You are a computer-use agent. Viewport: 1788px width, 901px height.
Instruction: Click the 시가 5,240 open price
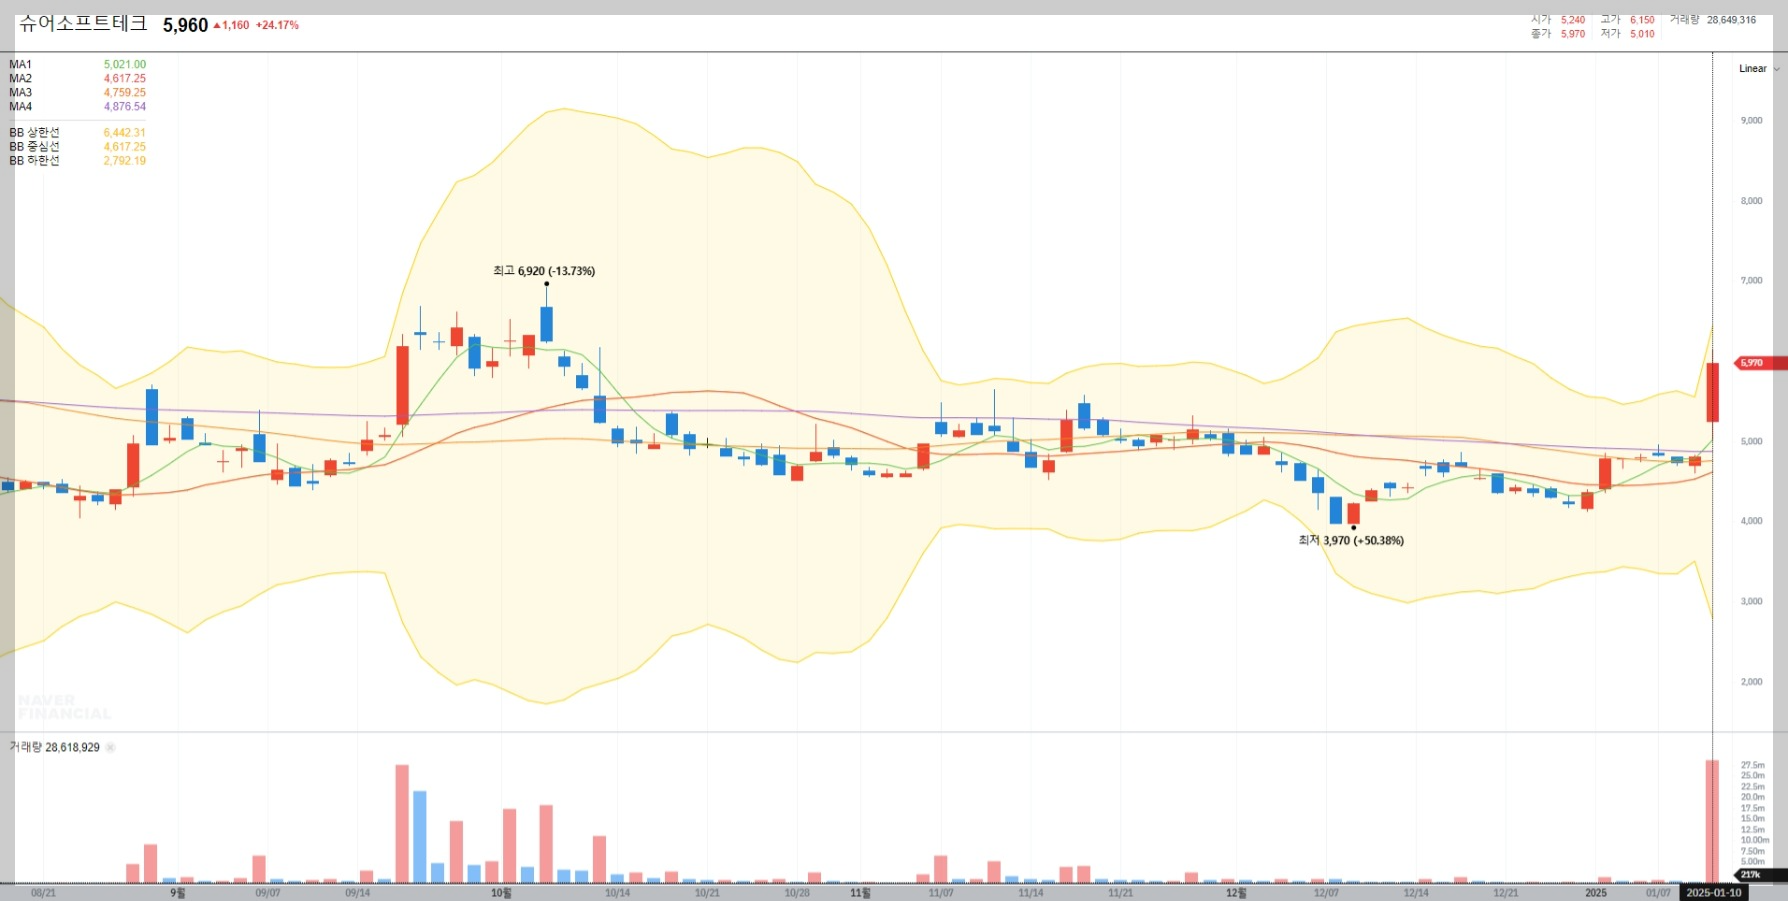coord(1558,20)
